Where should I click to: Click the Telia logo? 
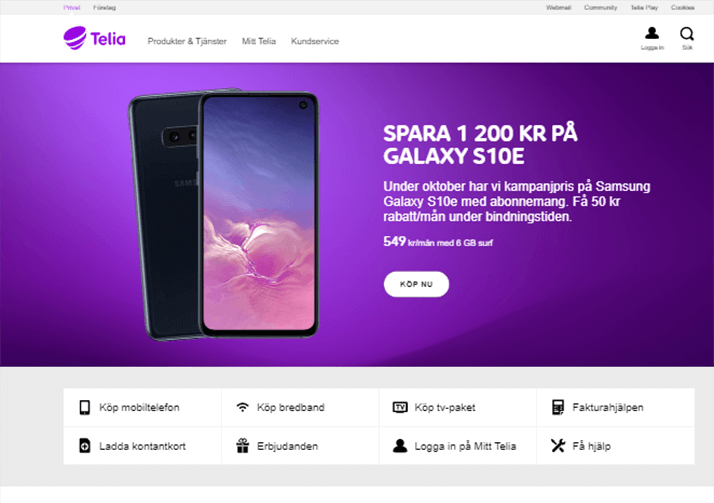pos(94,38)
